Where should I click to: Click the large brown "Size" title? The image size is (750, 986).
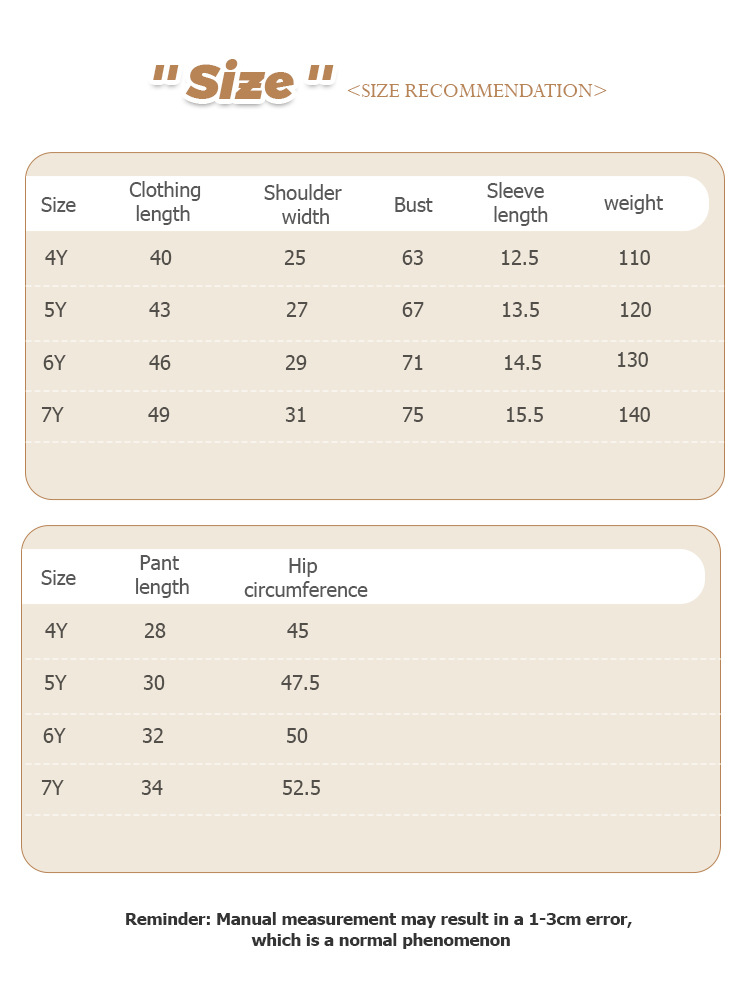coord(241,83)
